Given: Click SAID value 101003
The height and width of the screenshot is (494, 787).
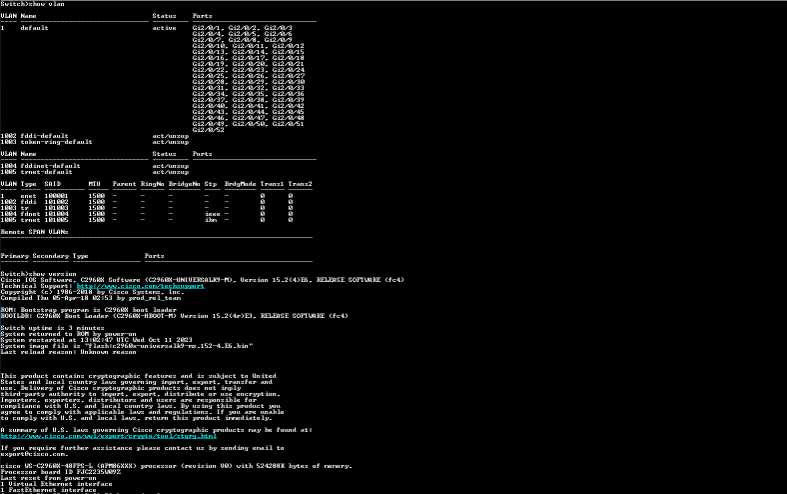Looking at the screenshot, I should [x=56, y=208].
